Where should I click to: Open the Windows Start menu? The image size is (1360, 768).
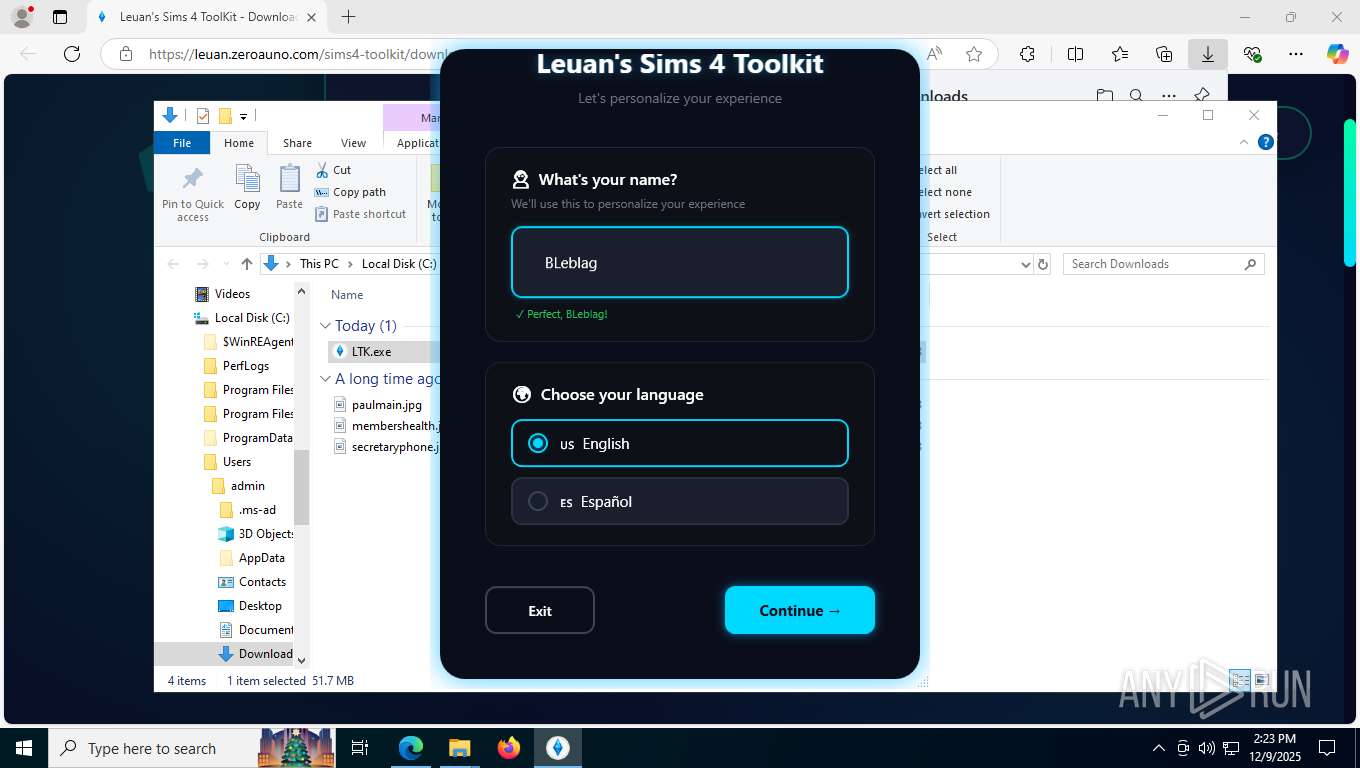[24, 748]
